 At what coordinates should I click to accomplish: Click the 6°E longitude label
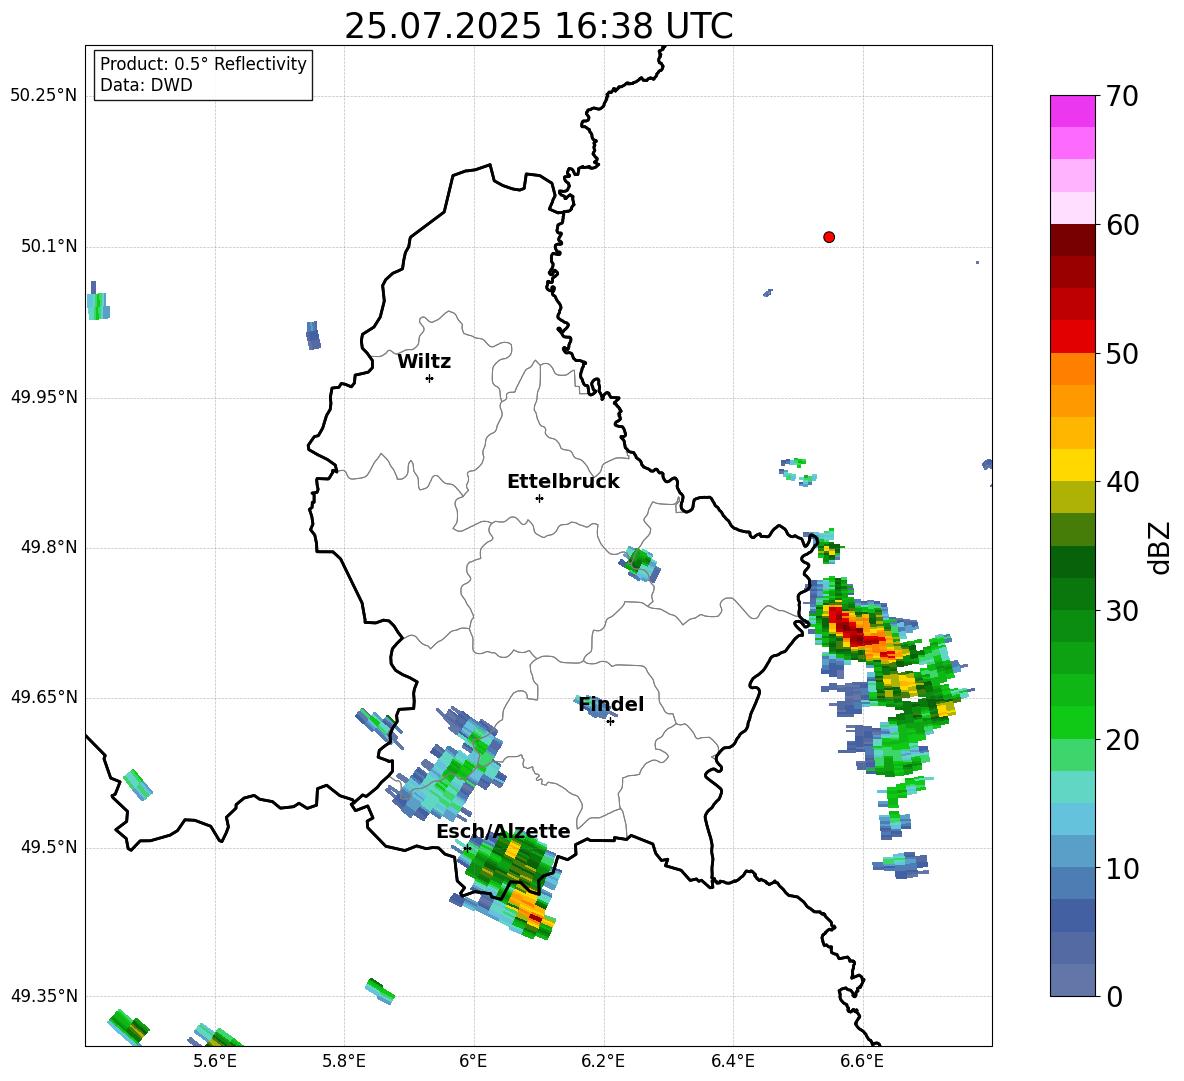473,1061
